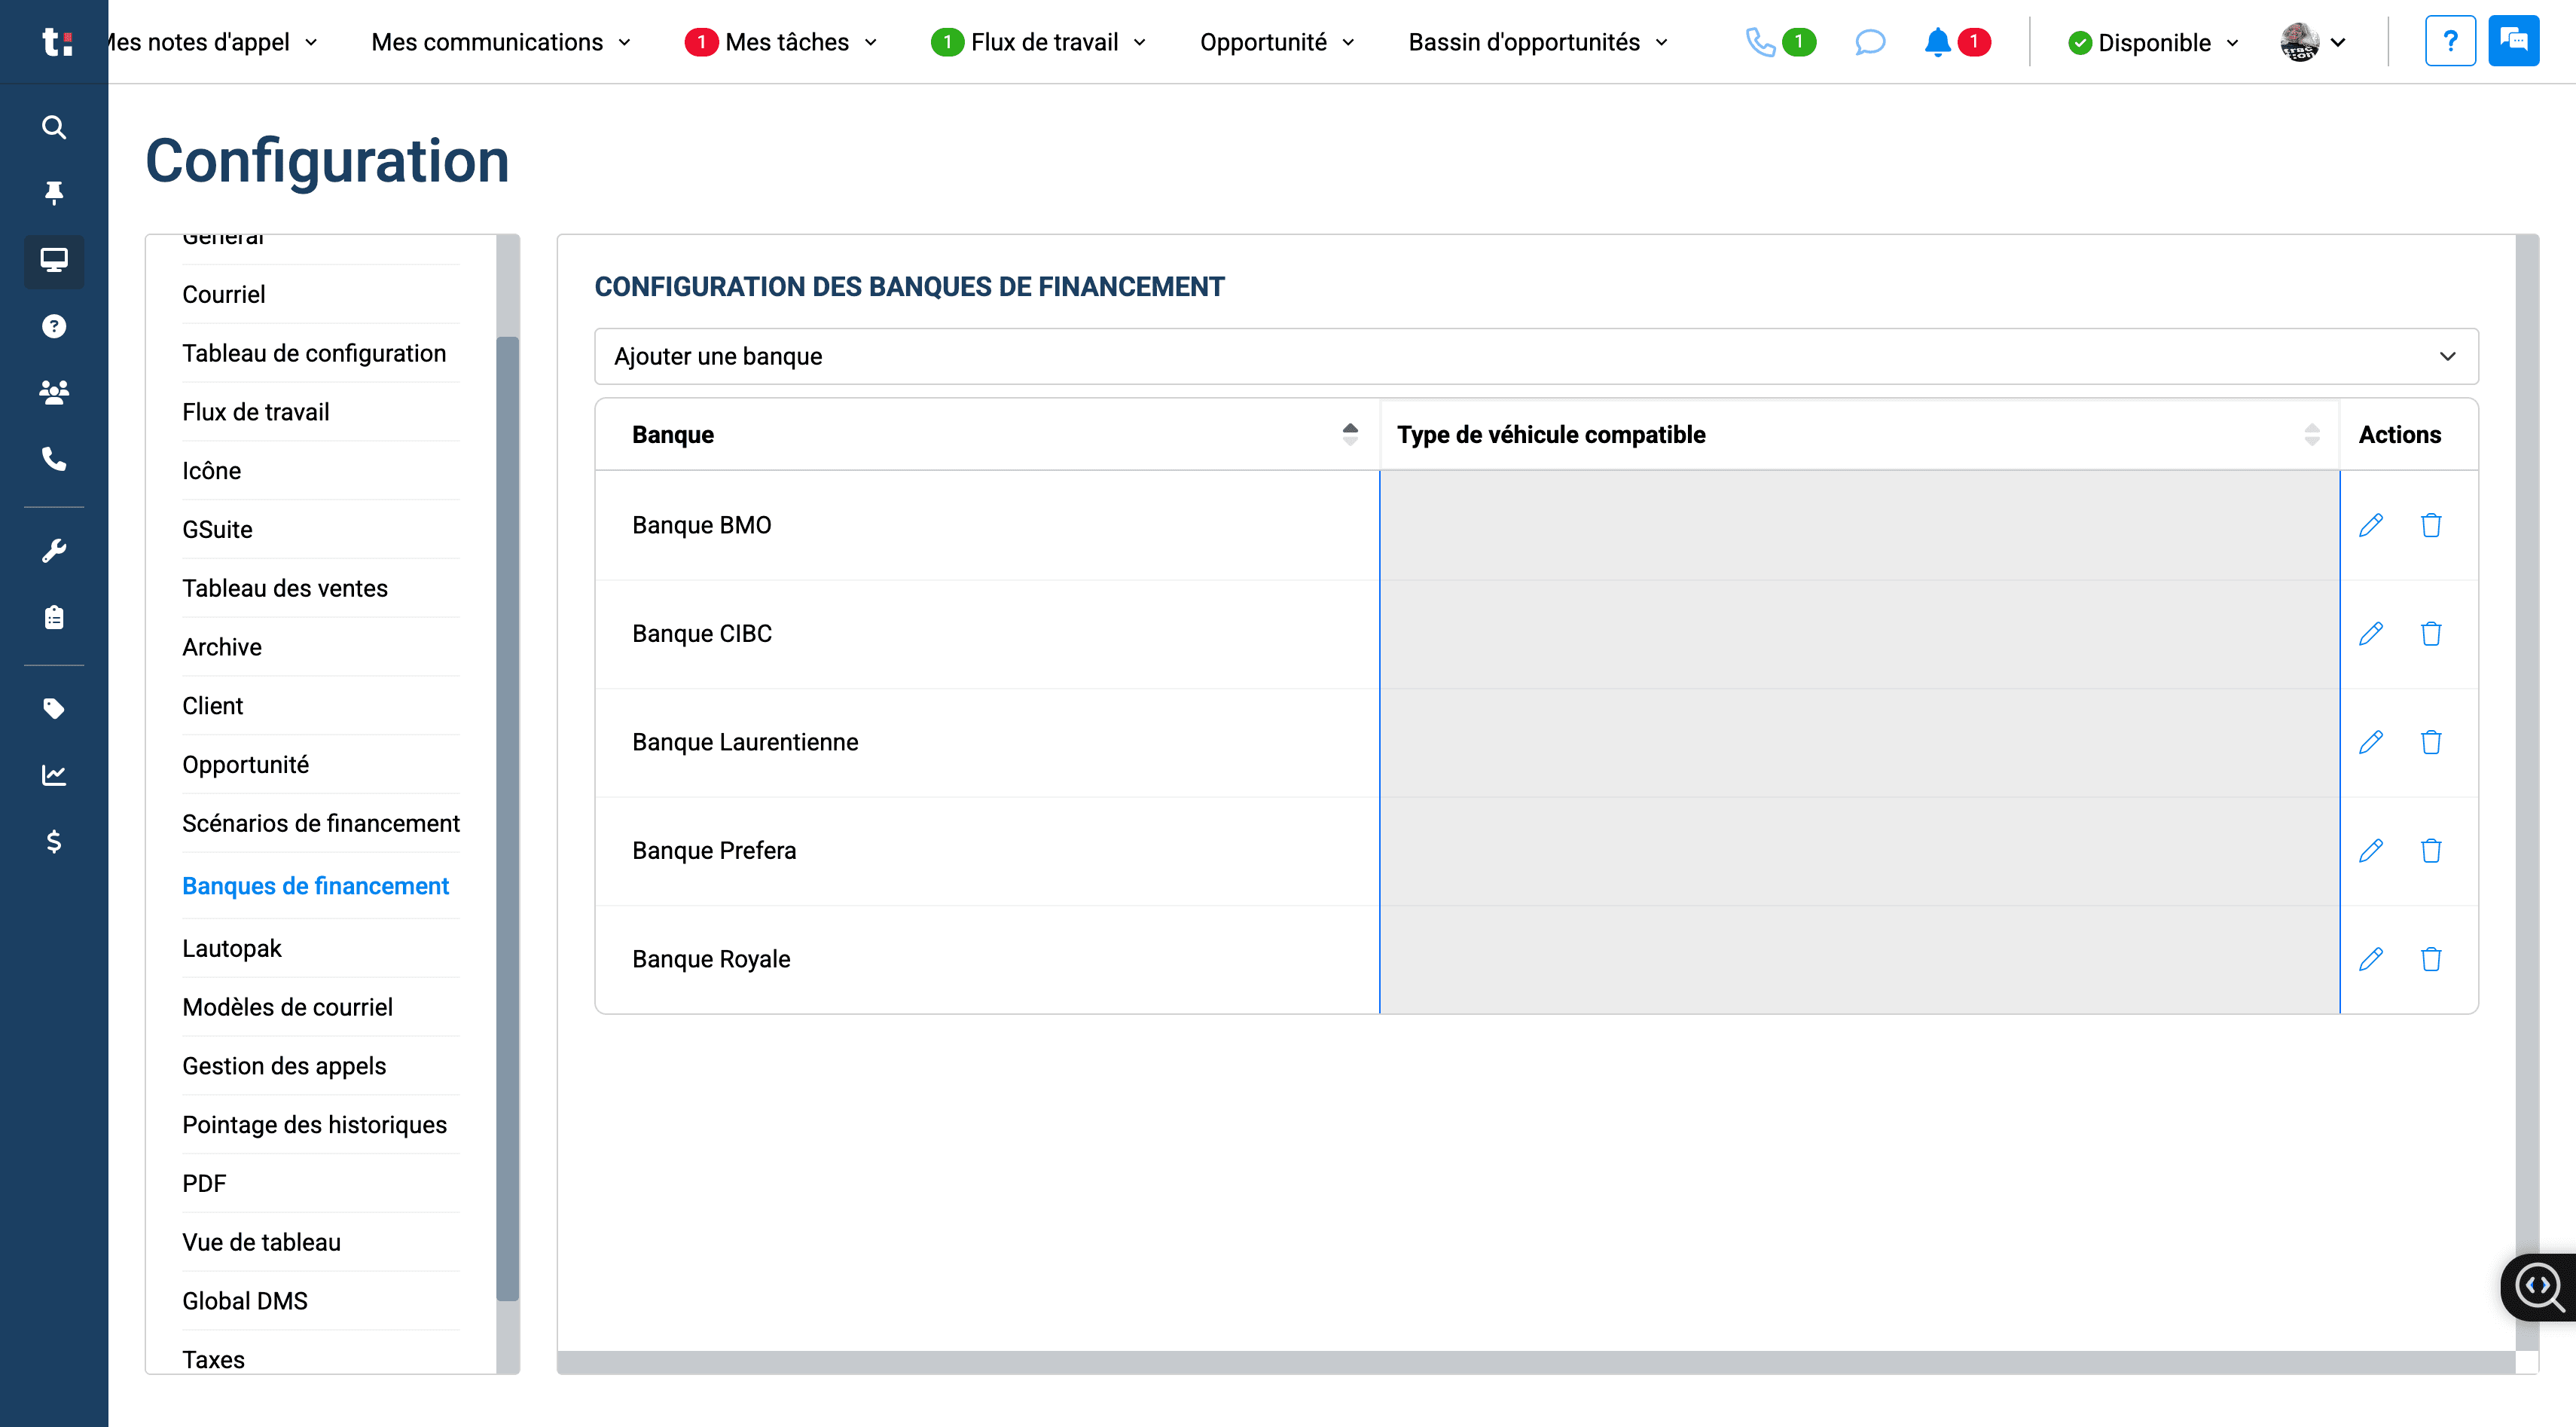Expand the Ajouter une banque dropdown
This screenshot has height=1427, width=2576.
[1536, 356]
